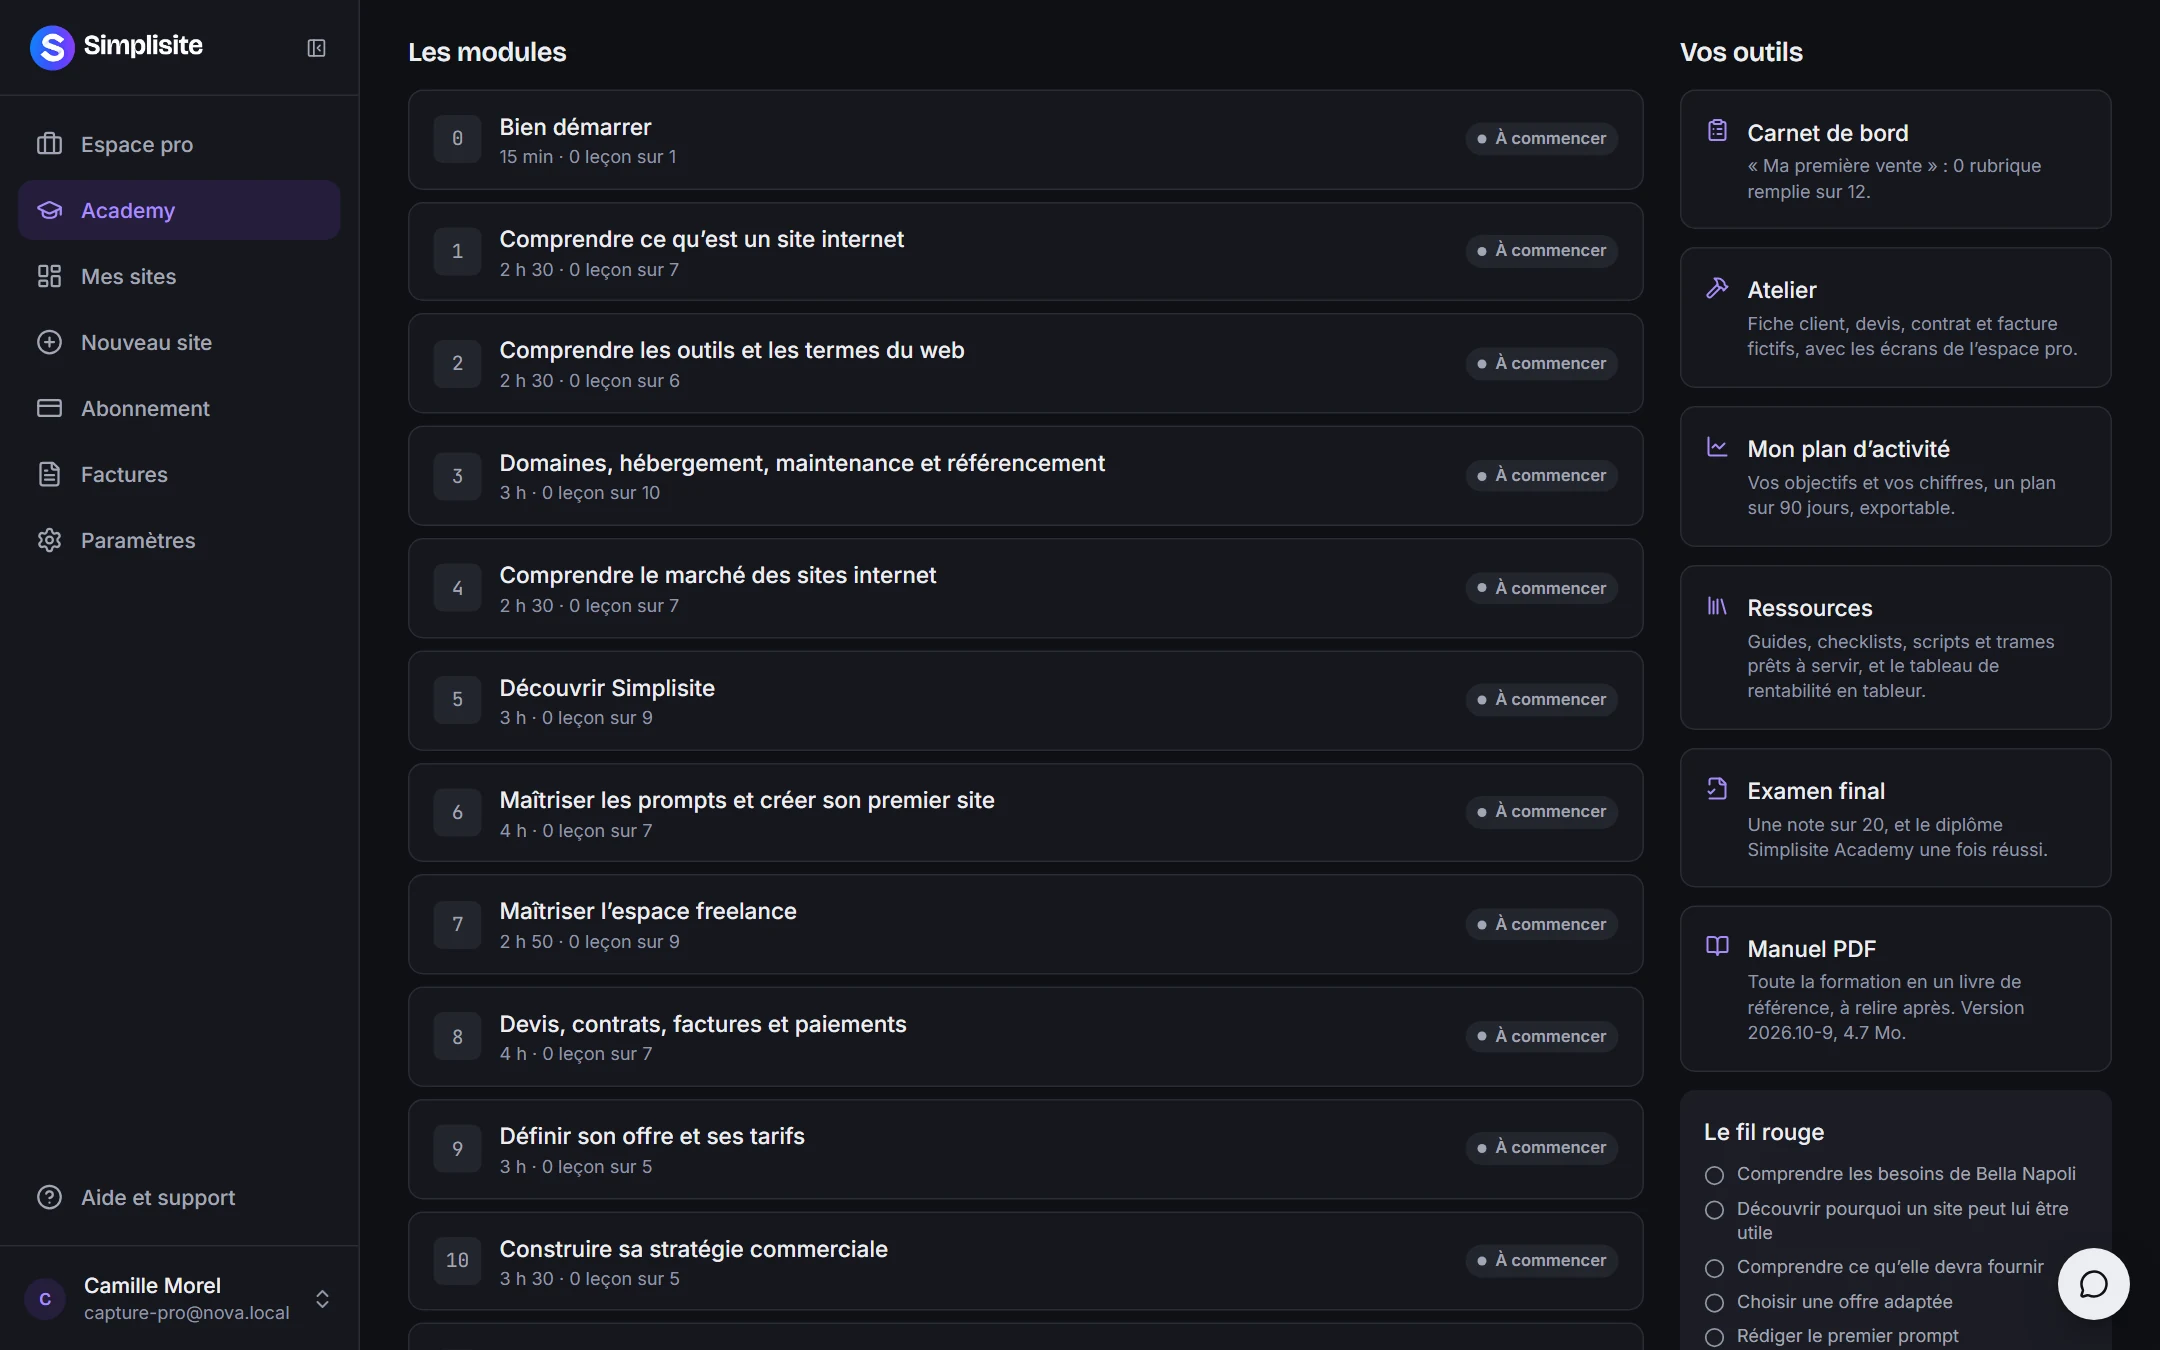Go to Espace pro menu item
This screenshot has width=2160, height=1350.
coord(179,144)
